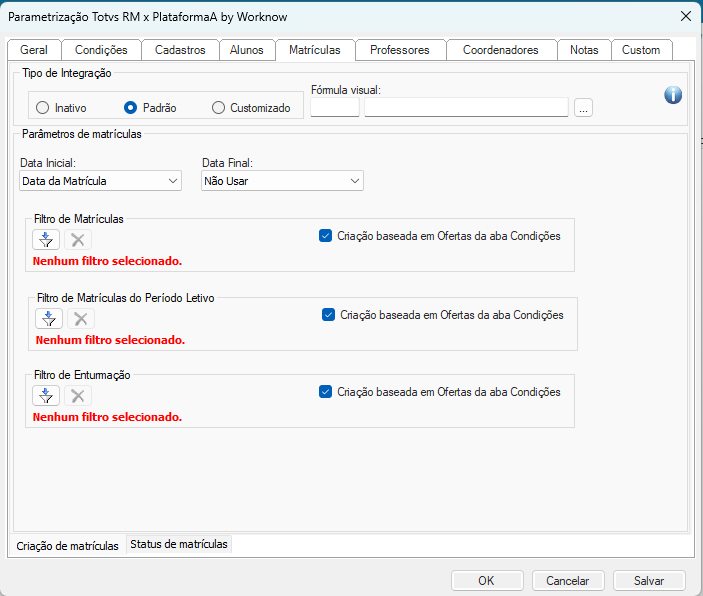Clear the Matrículas do Período Letivo filter
The image size is (703, 596).
81,319
